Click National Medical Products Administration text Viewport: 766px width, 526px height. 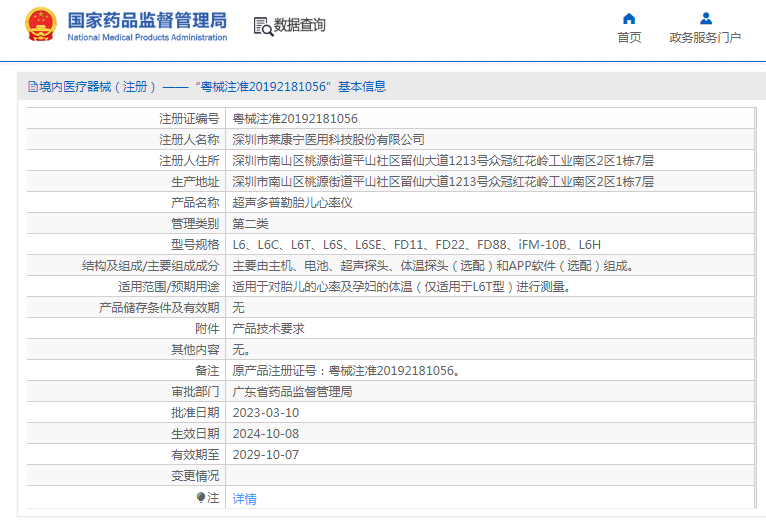click(147, 38)
